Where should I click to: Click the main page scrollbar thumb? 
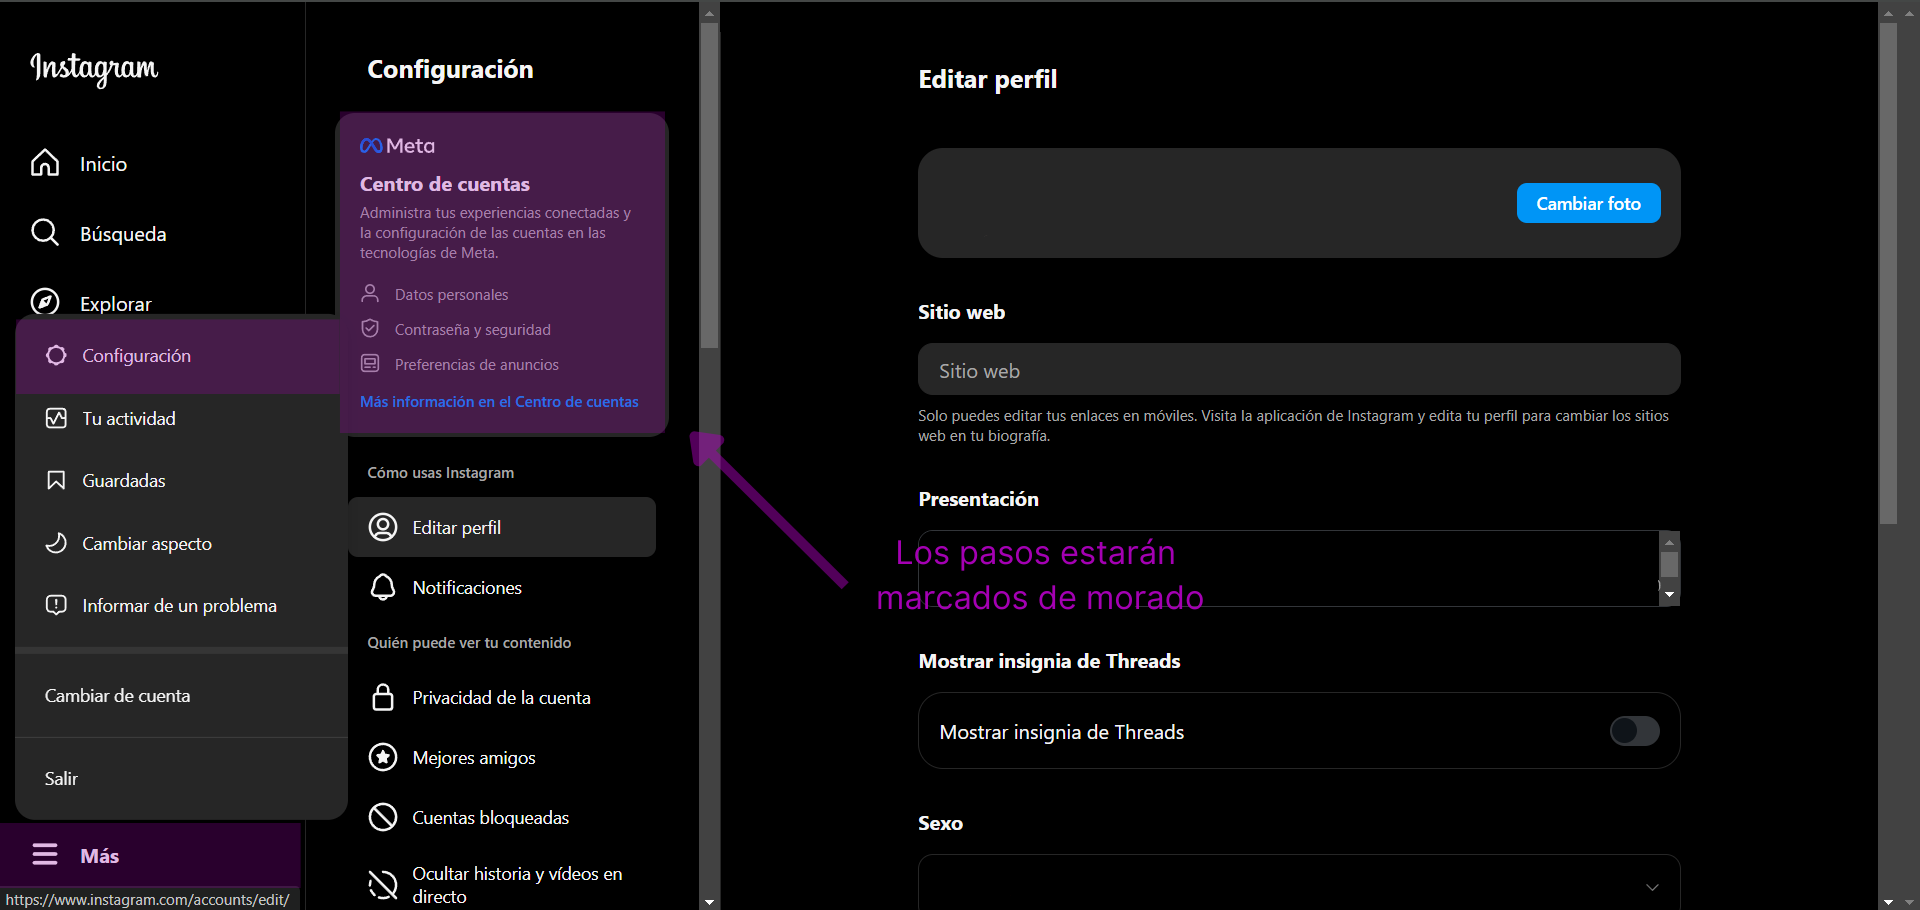1888,272
